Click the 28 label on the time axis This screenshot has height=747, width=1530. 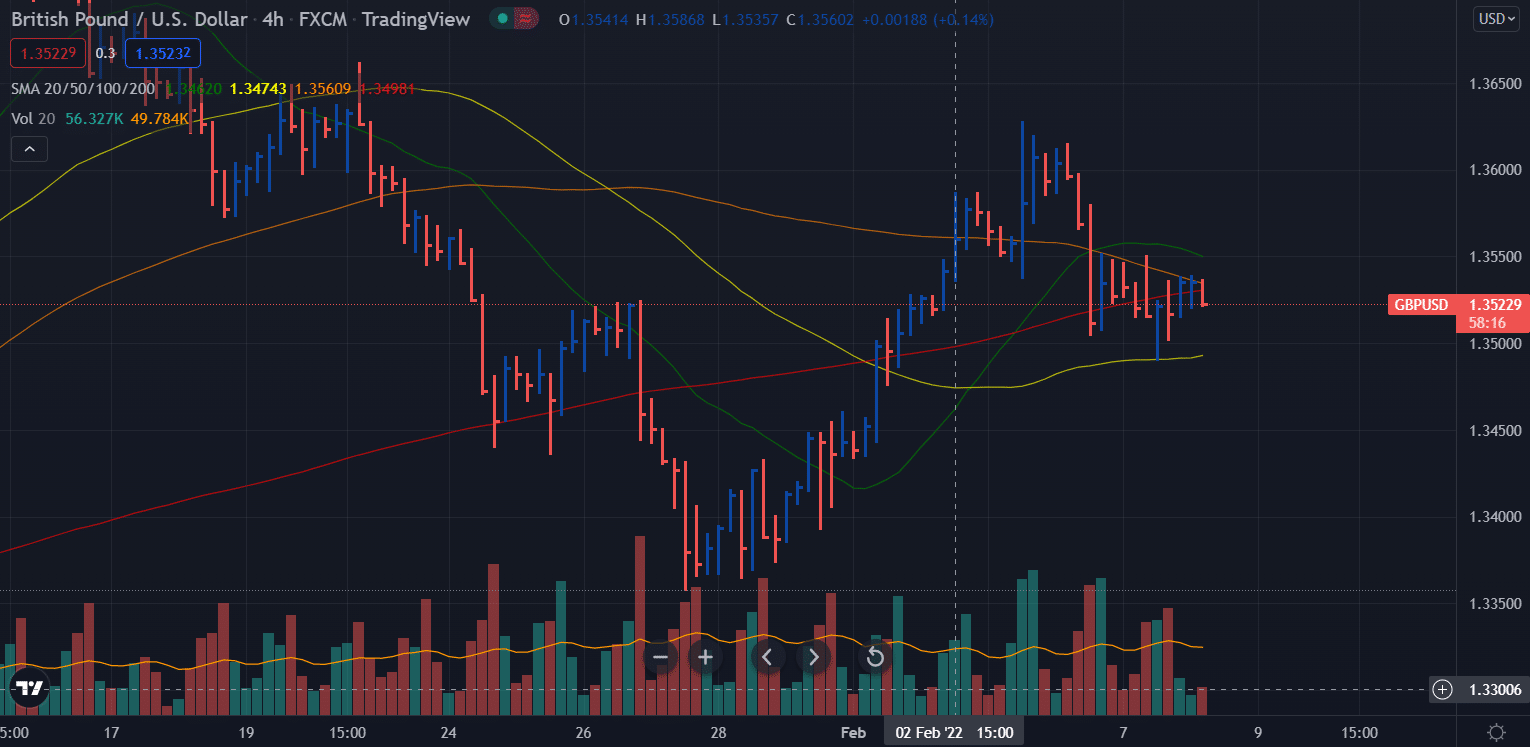coord(718,733)
